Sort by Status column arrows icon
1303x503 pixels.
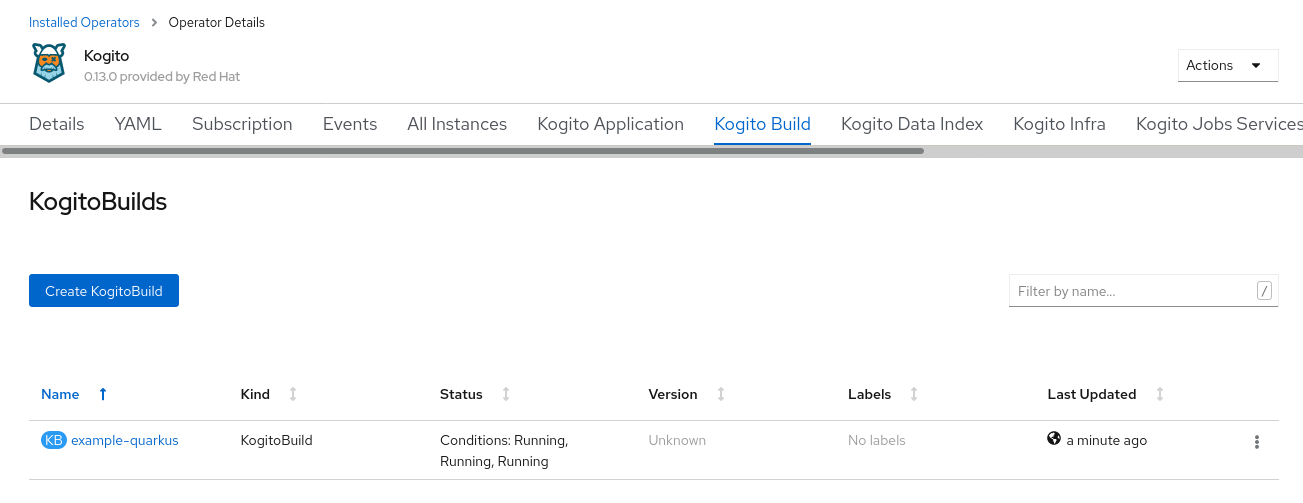(x=506, y=394)
